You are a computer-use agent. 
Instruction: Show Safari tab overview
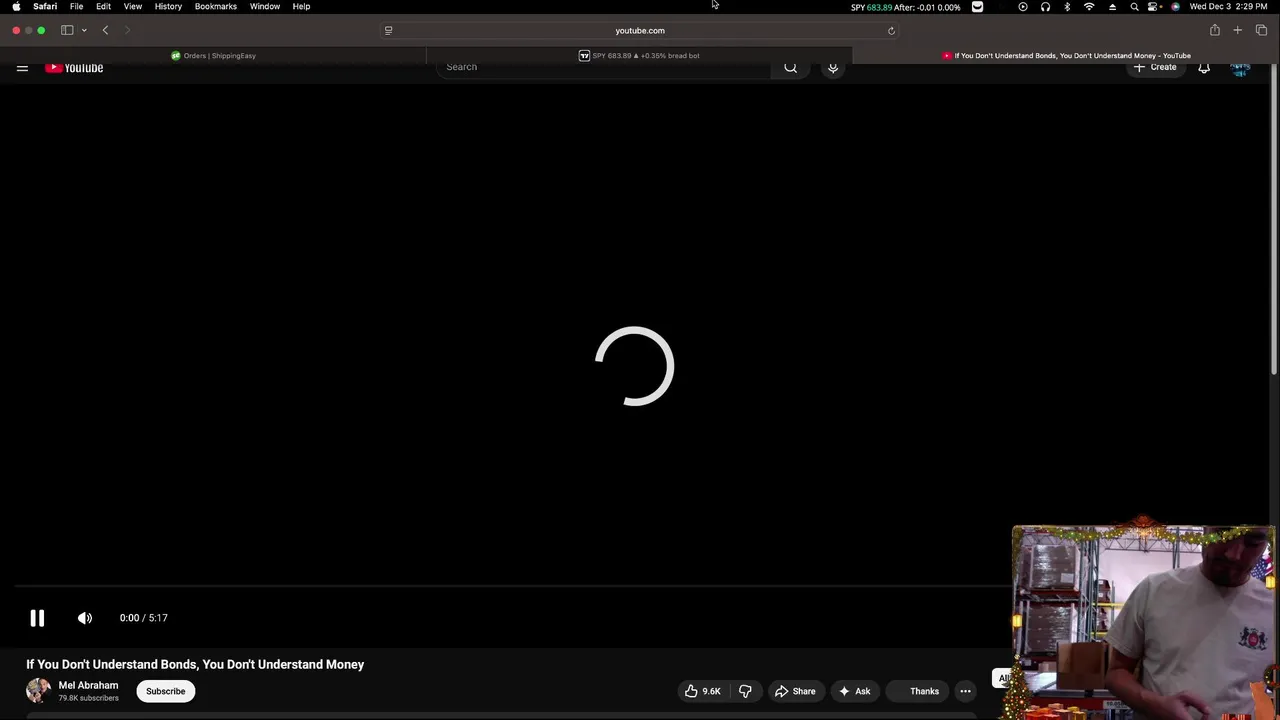click(x=1261, y=30)
